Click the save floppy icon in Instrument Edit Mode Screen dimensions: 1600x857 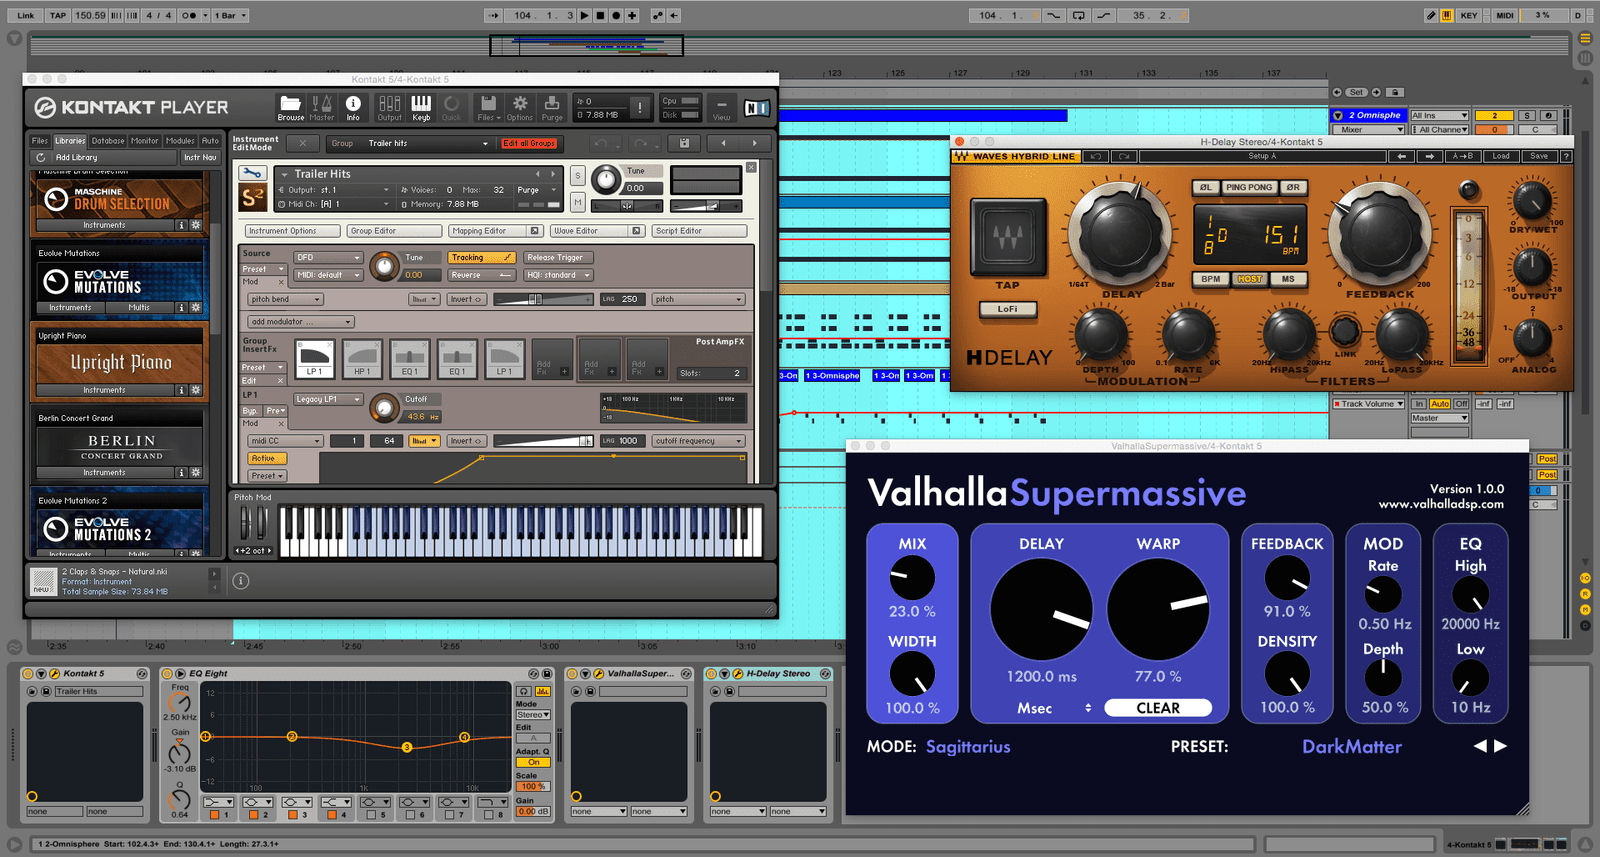tap(684, 143)
